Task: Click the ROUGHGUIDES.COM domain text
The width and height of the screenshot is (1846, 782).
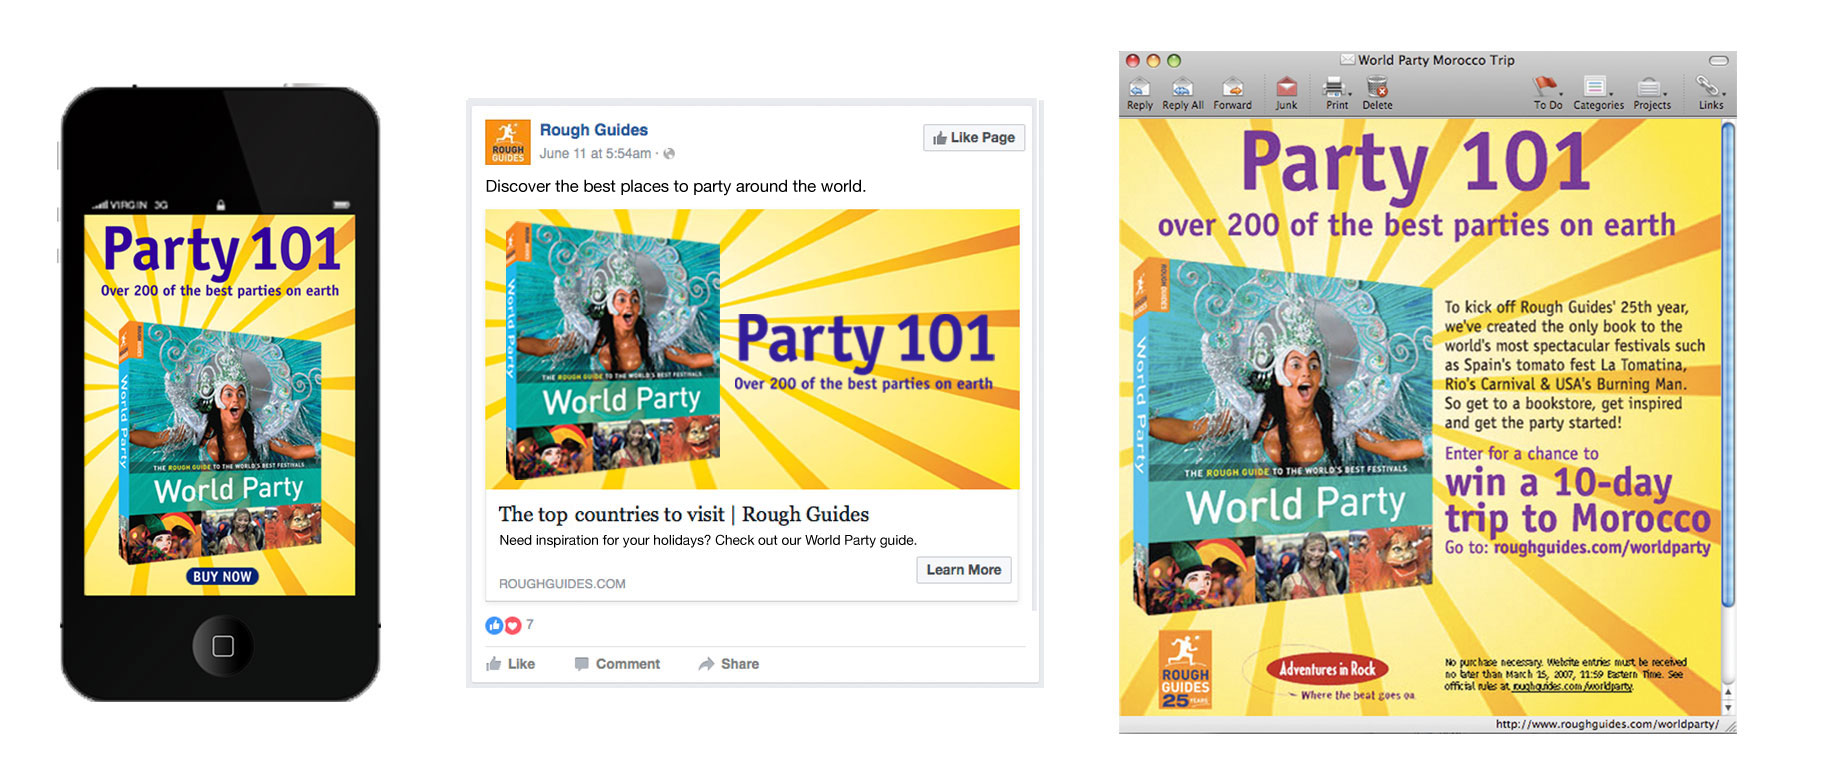Action: point(562,584)
